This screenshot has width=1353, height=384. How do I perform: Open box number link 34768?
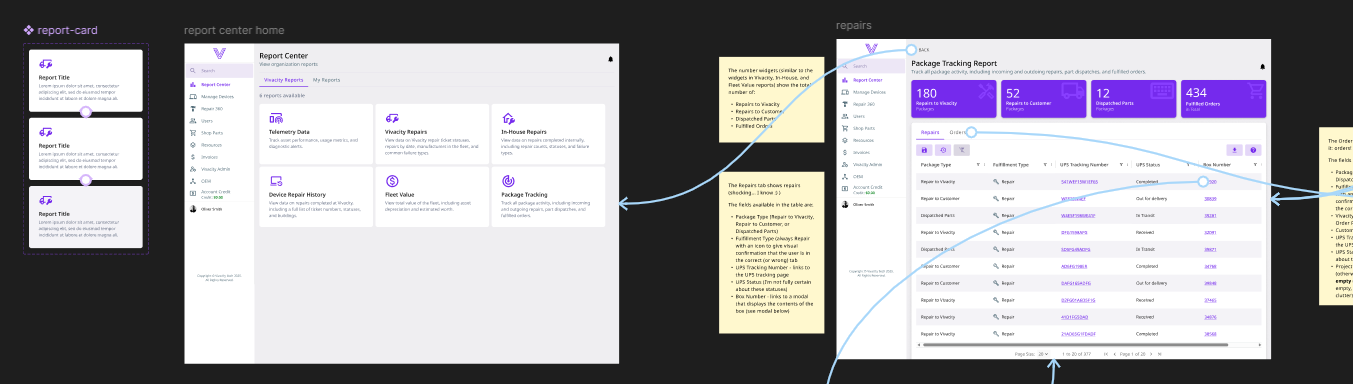point(1210,266)
